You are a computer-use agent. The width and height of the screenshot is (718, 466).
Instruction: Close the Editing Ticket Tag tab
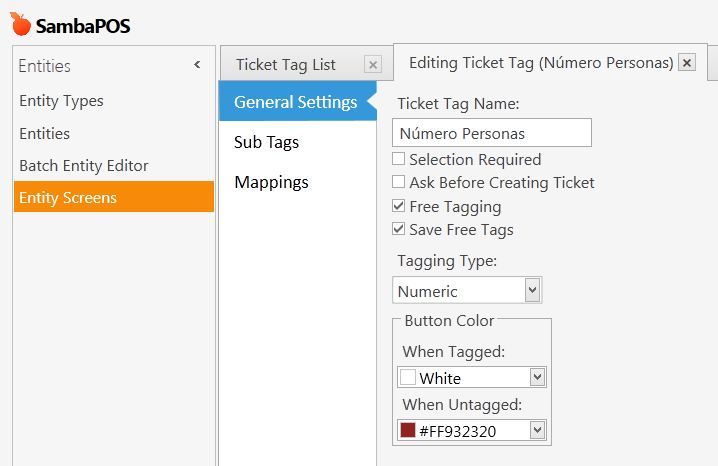(686, 62)
